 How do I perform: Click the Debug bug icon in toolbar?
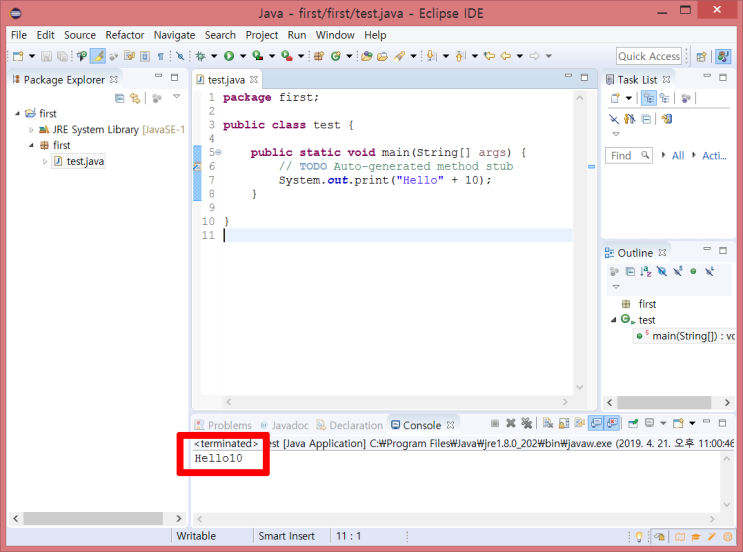point(200,57)
